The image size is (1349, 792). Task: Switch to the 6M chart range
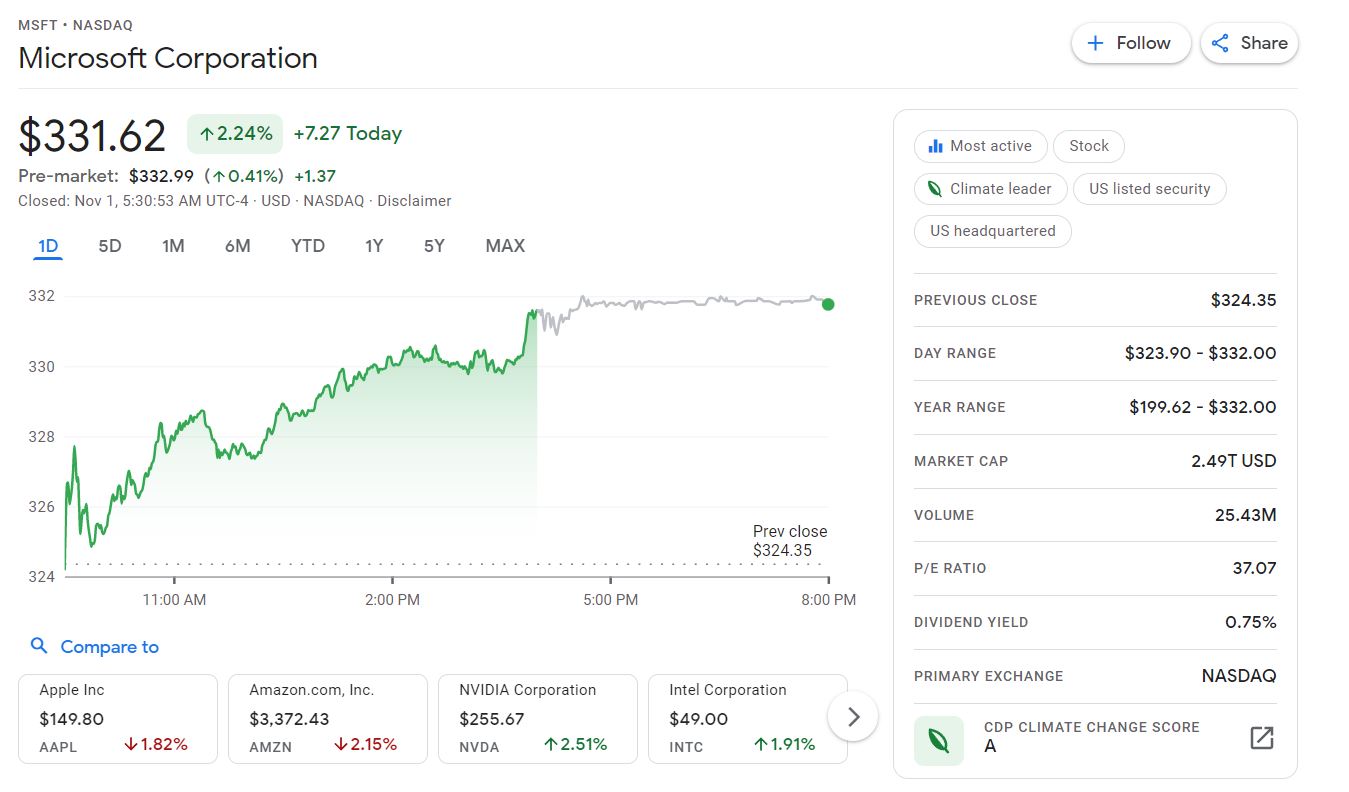click(237, 246)
